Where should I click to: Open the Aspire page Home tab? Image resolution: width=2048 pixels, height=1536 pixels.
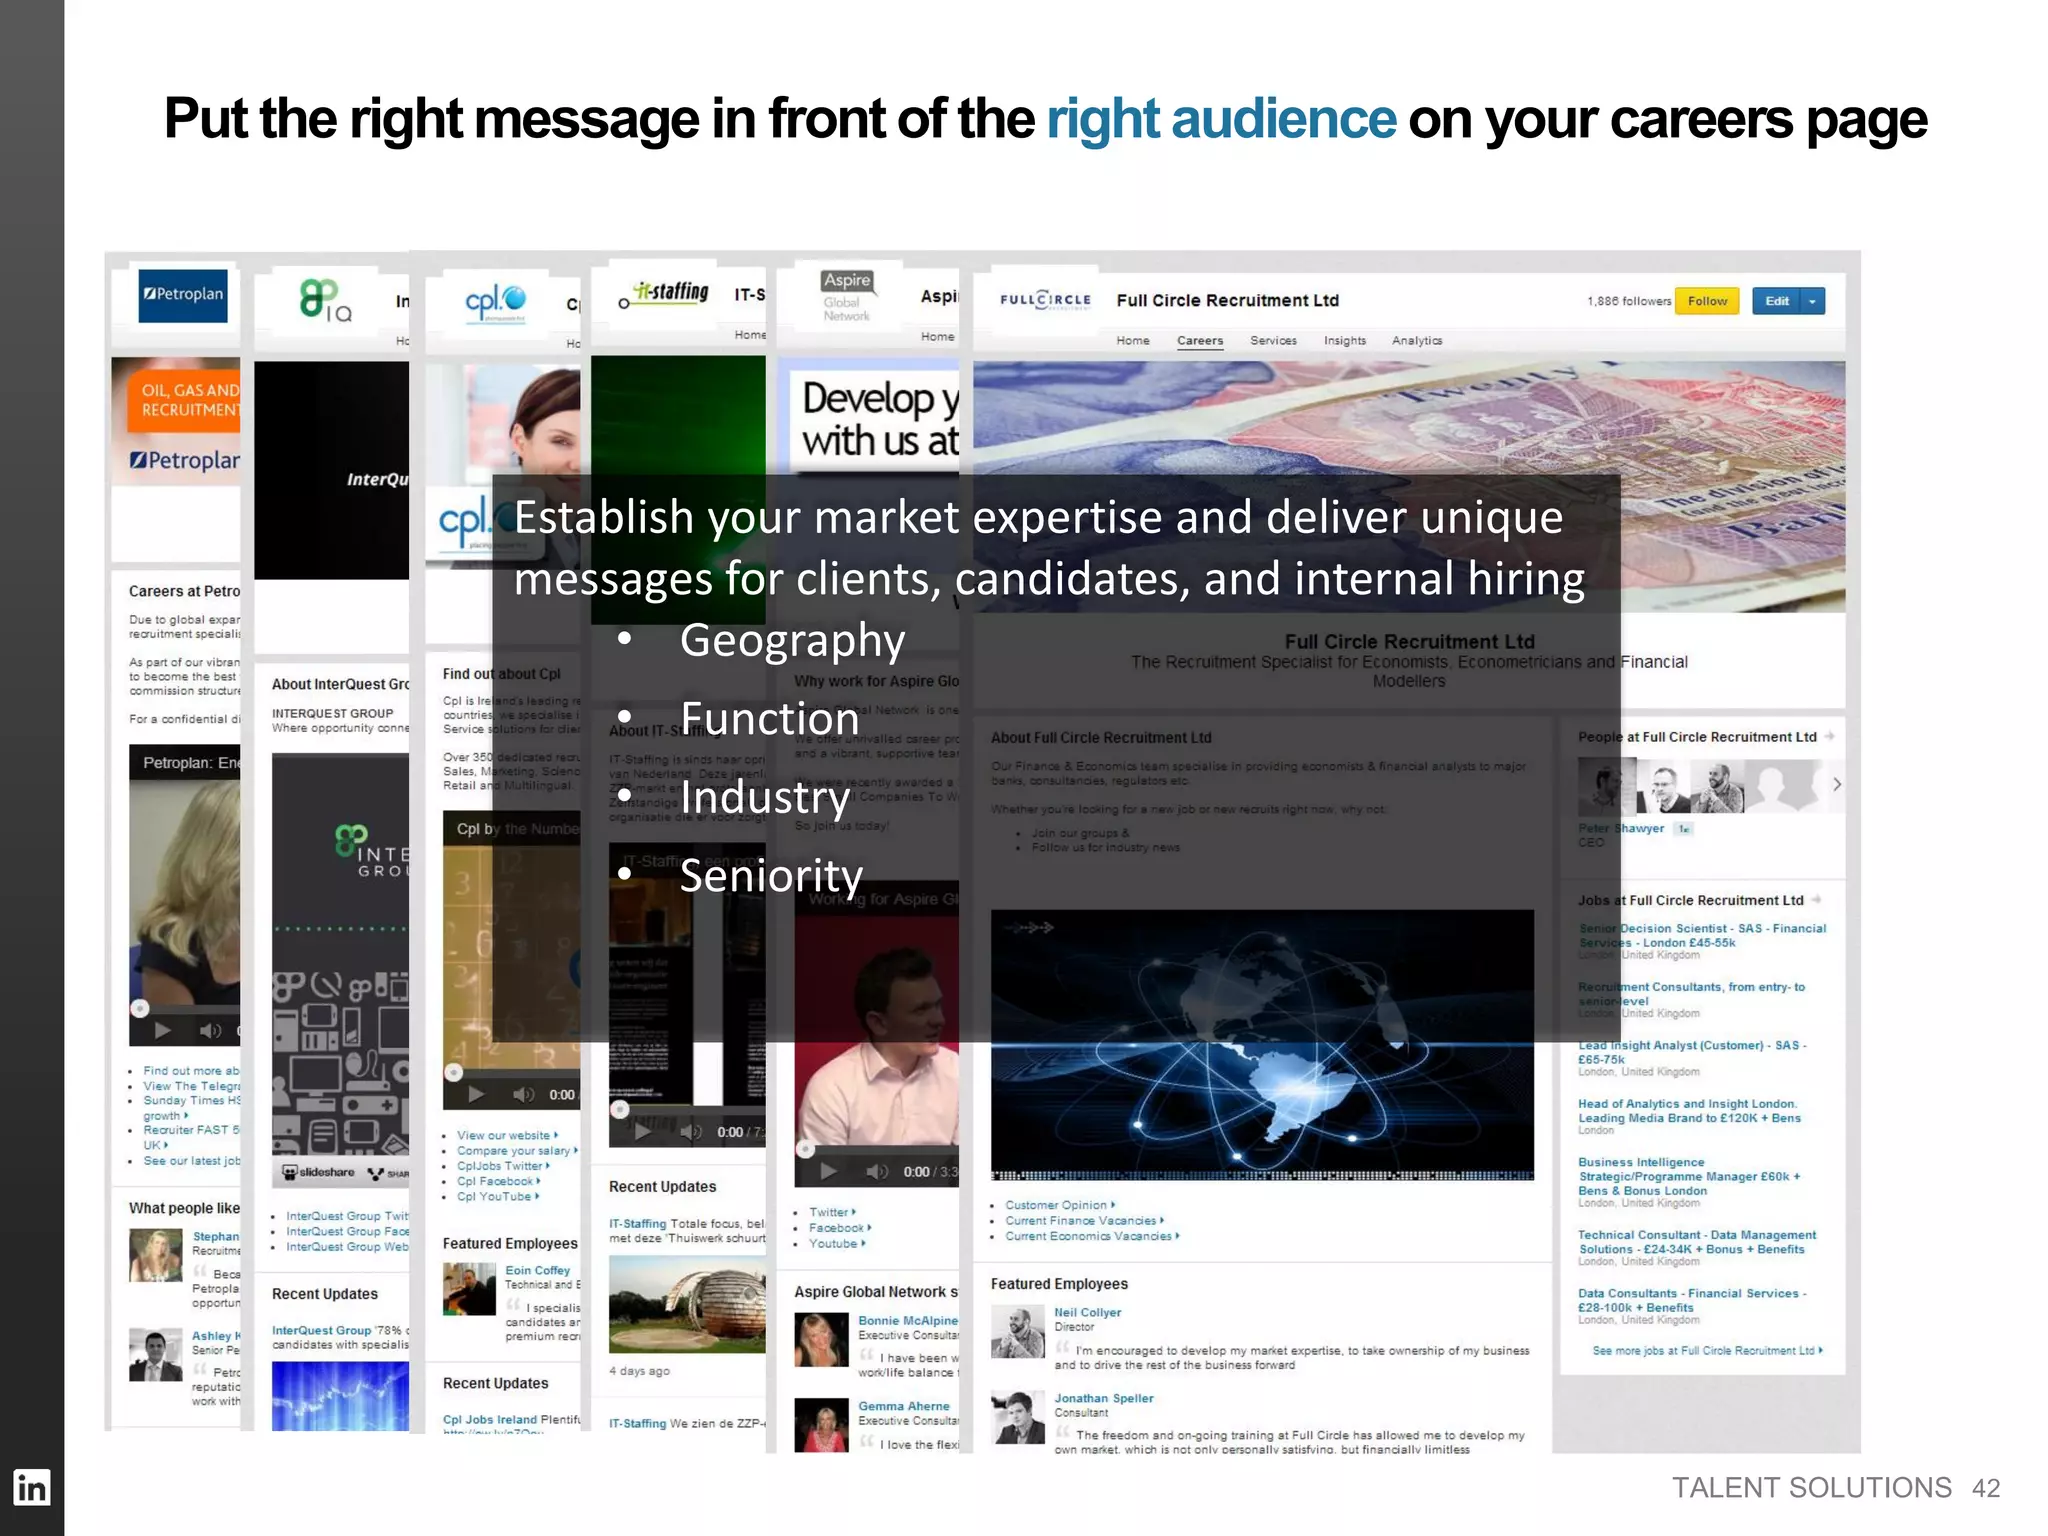[937, 336]
